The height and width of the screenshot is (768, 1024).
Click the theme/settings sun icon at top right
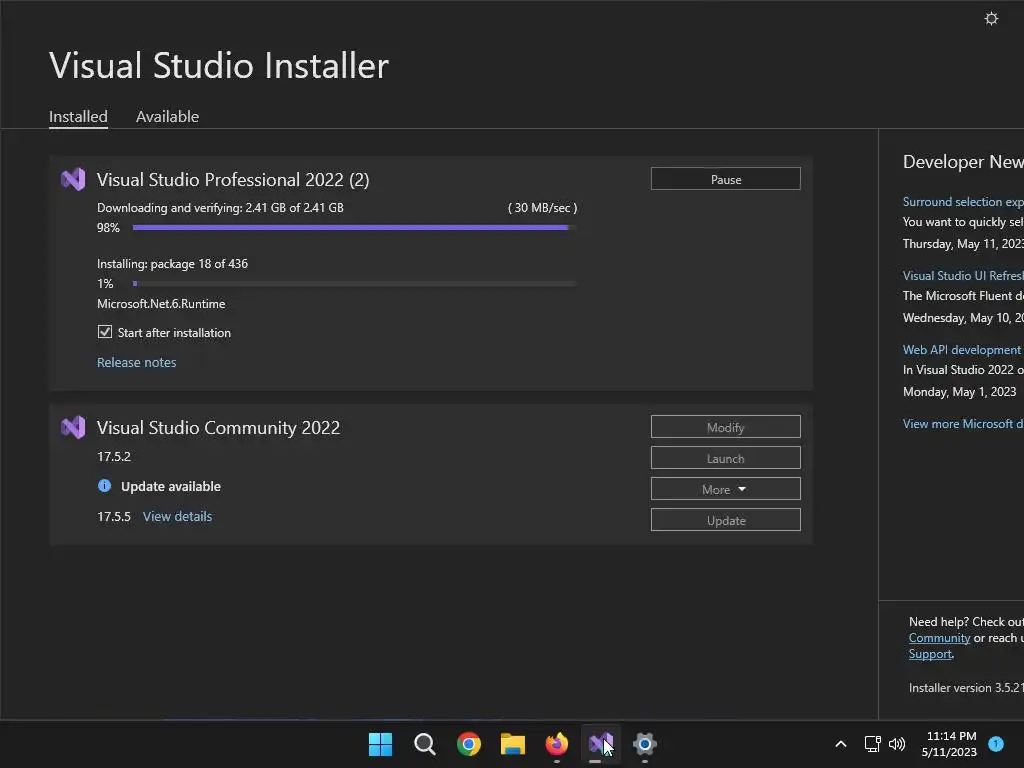point(991,18)
